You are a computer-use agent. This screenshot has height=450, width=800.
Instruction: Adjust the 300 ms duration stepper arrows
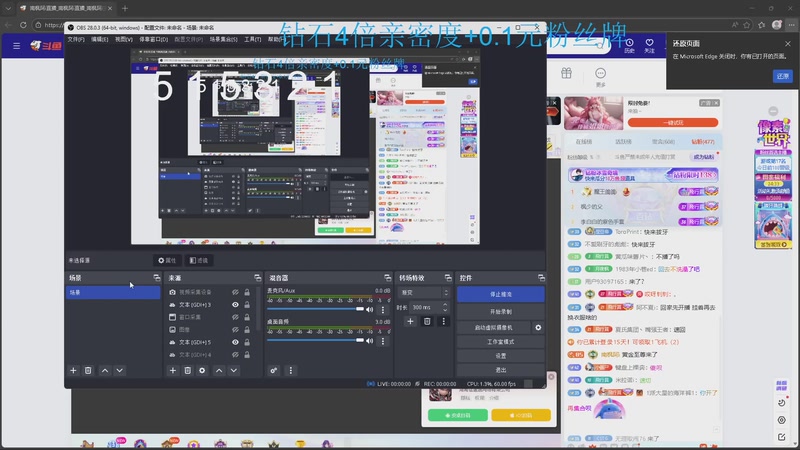[x=445, y=307]
